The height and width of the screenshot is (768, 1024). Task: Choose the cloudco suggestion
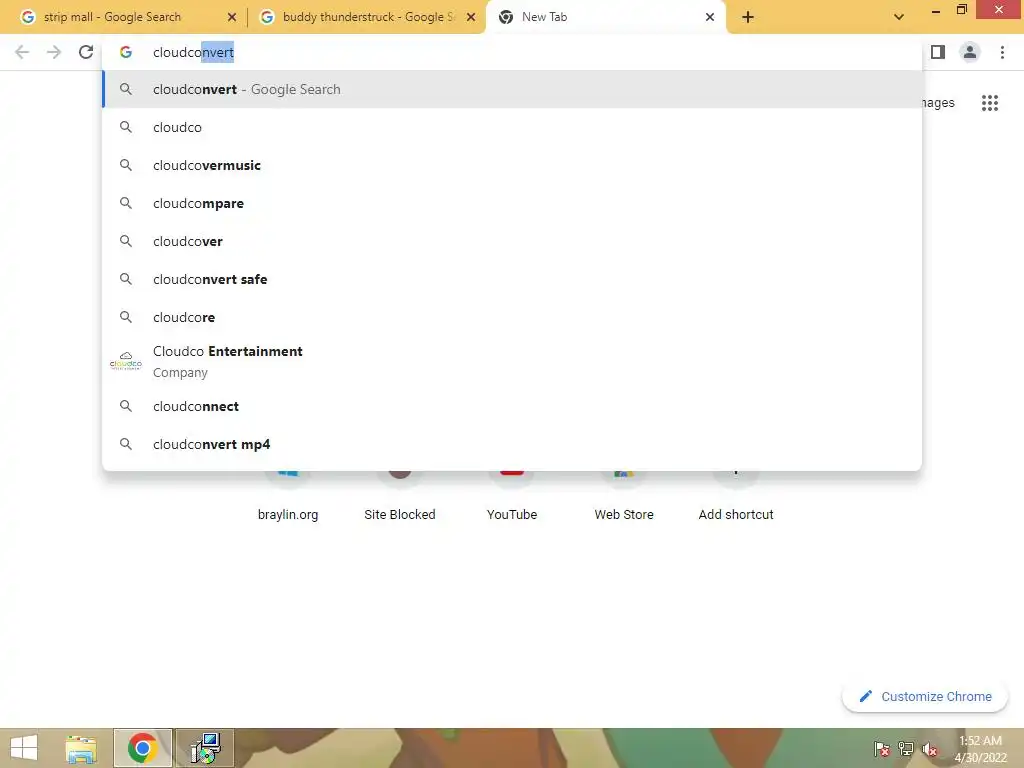point(512,127)
